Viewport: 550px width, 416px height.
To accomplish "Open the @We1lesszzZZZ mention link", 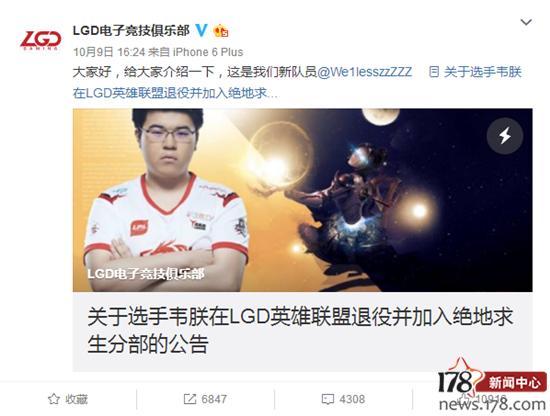I will [364, 72].
